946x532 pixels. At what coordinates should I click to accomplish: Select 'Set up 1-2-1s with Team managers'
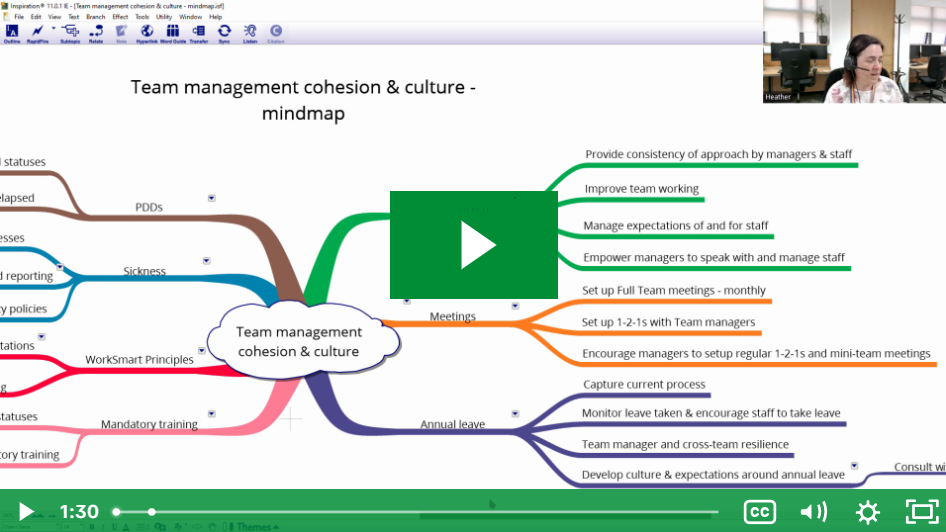click(668, 322)
